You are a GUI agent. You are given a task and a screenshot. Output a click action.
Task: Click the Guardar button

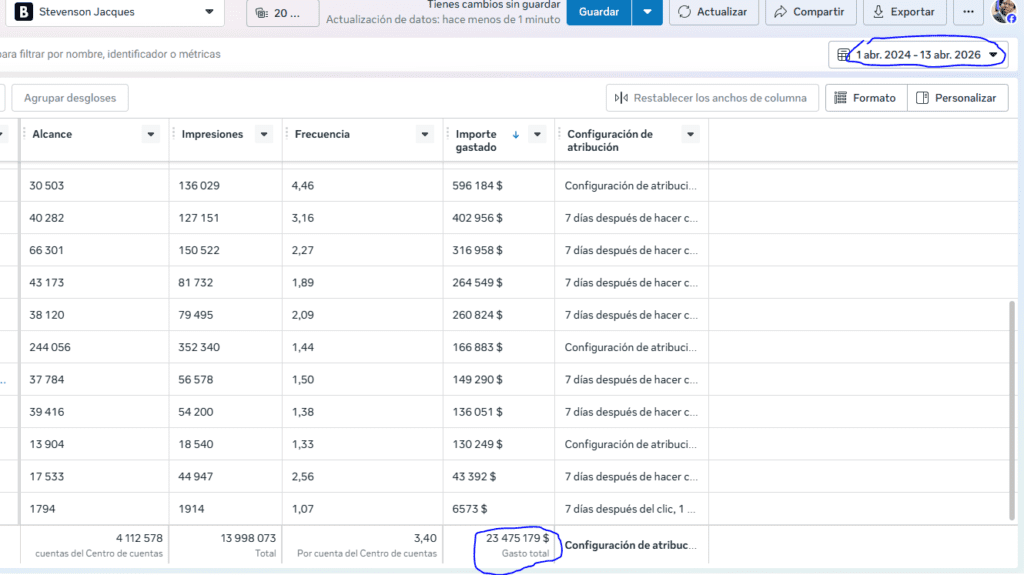click(x=599, y=12)
